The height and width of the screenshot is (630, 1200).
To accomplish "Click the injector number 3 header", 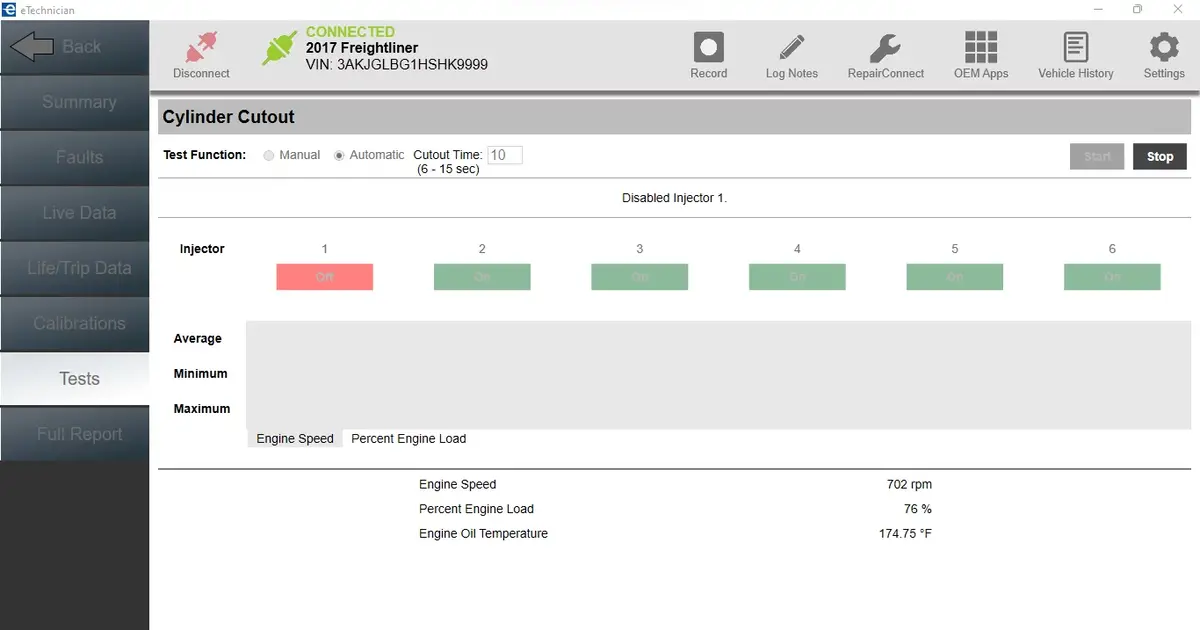I will [x=640, y=249].
